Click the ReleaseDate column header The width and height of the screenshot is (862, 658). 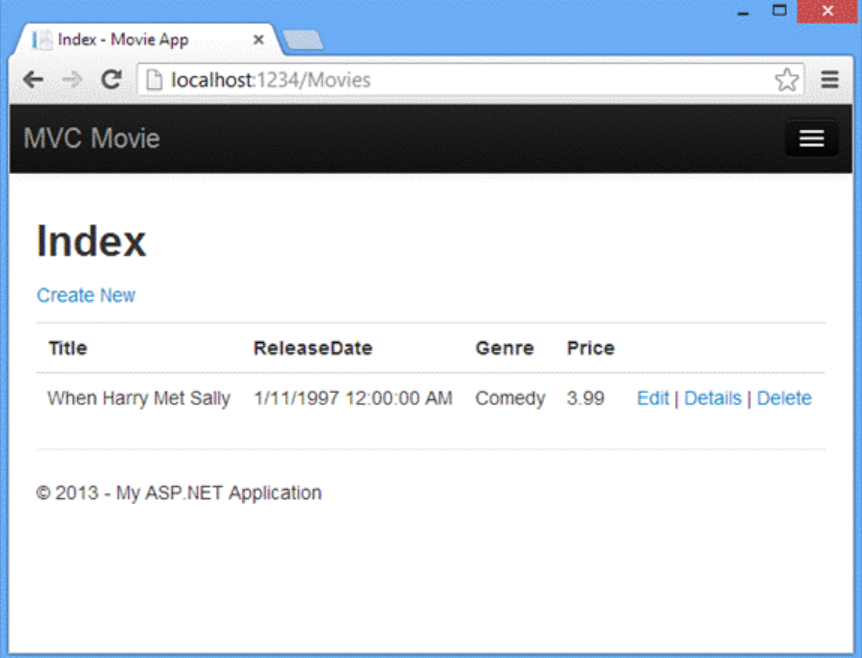313,348
